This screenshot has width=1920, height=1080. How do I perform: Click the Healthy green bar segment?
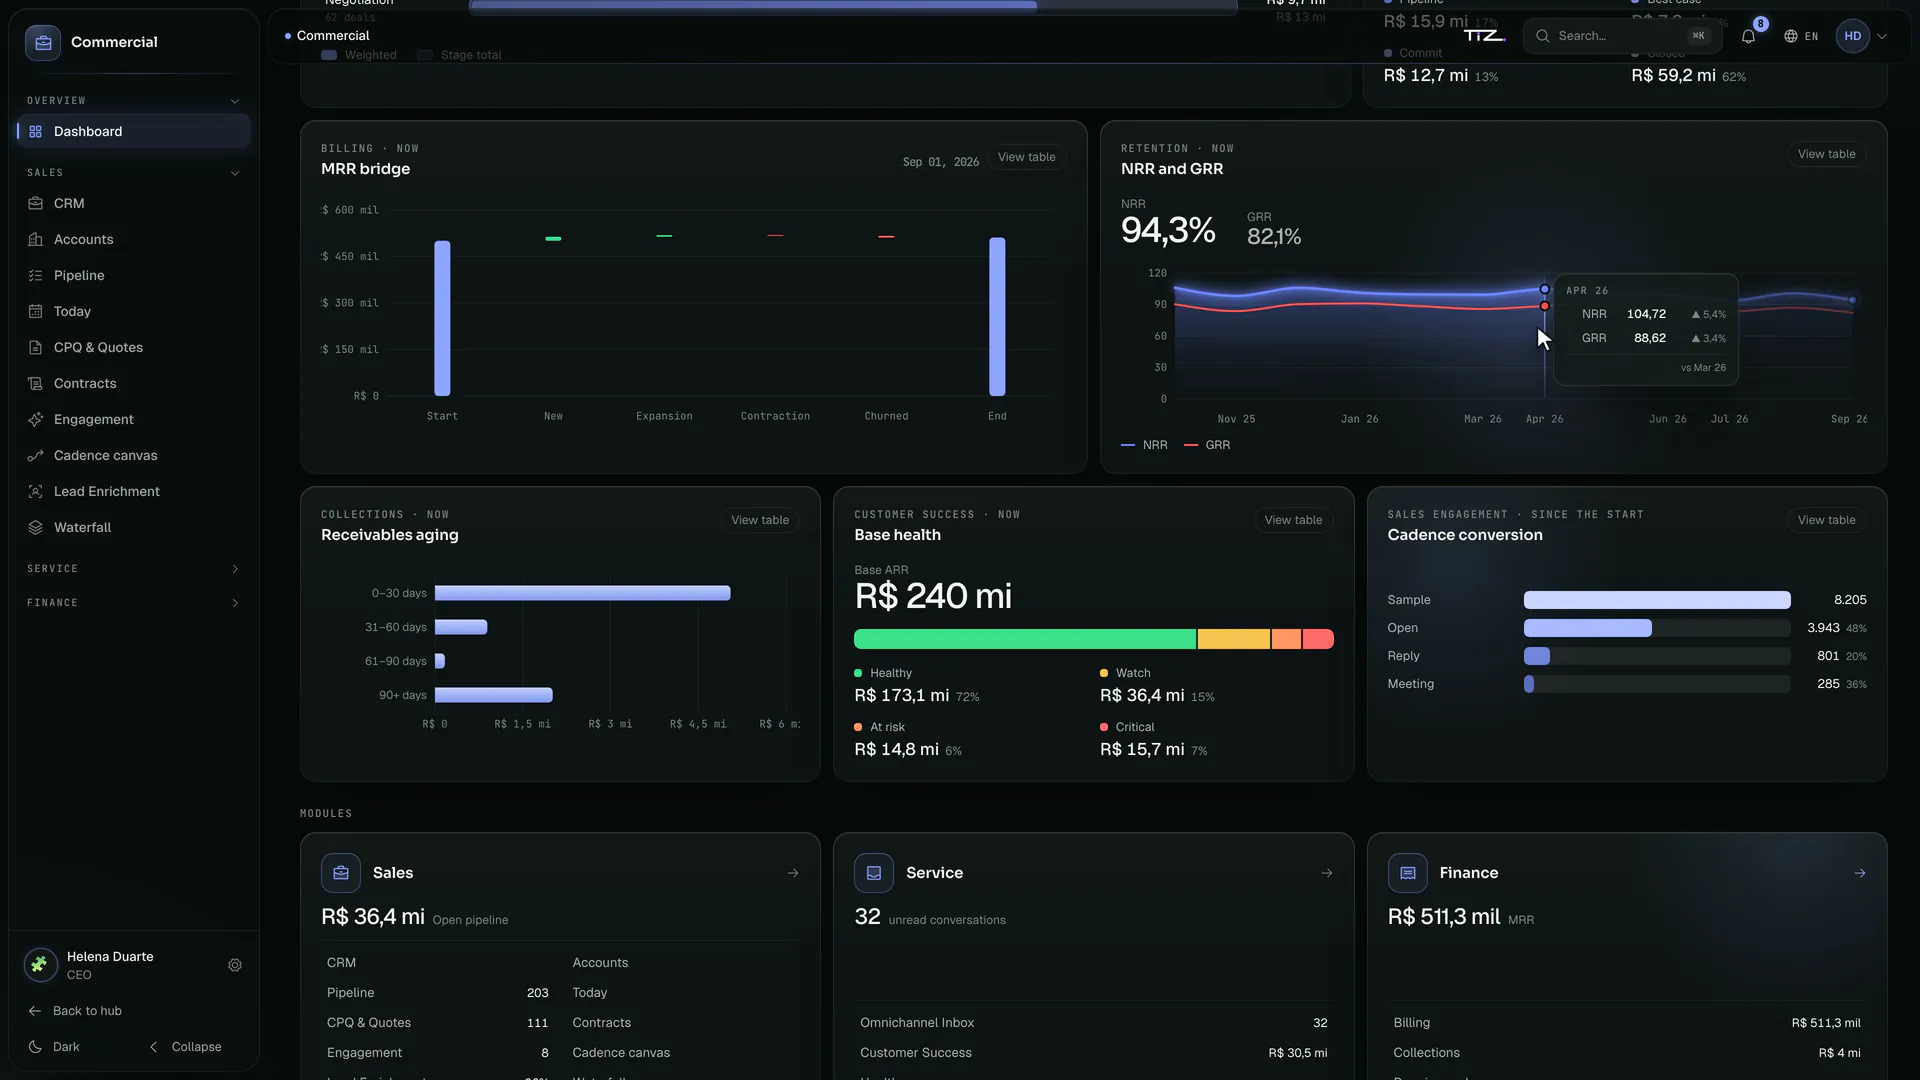(1025, 639)
